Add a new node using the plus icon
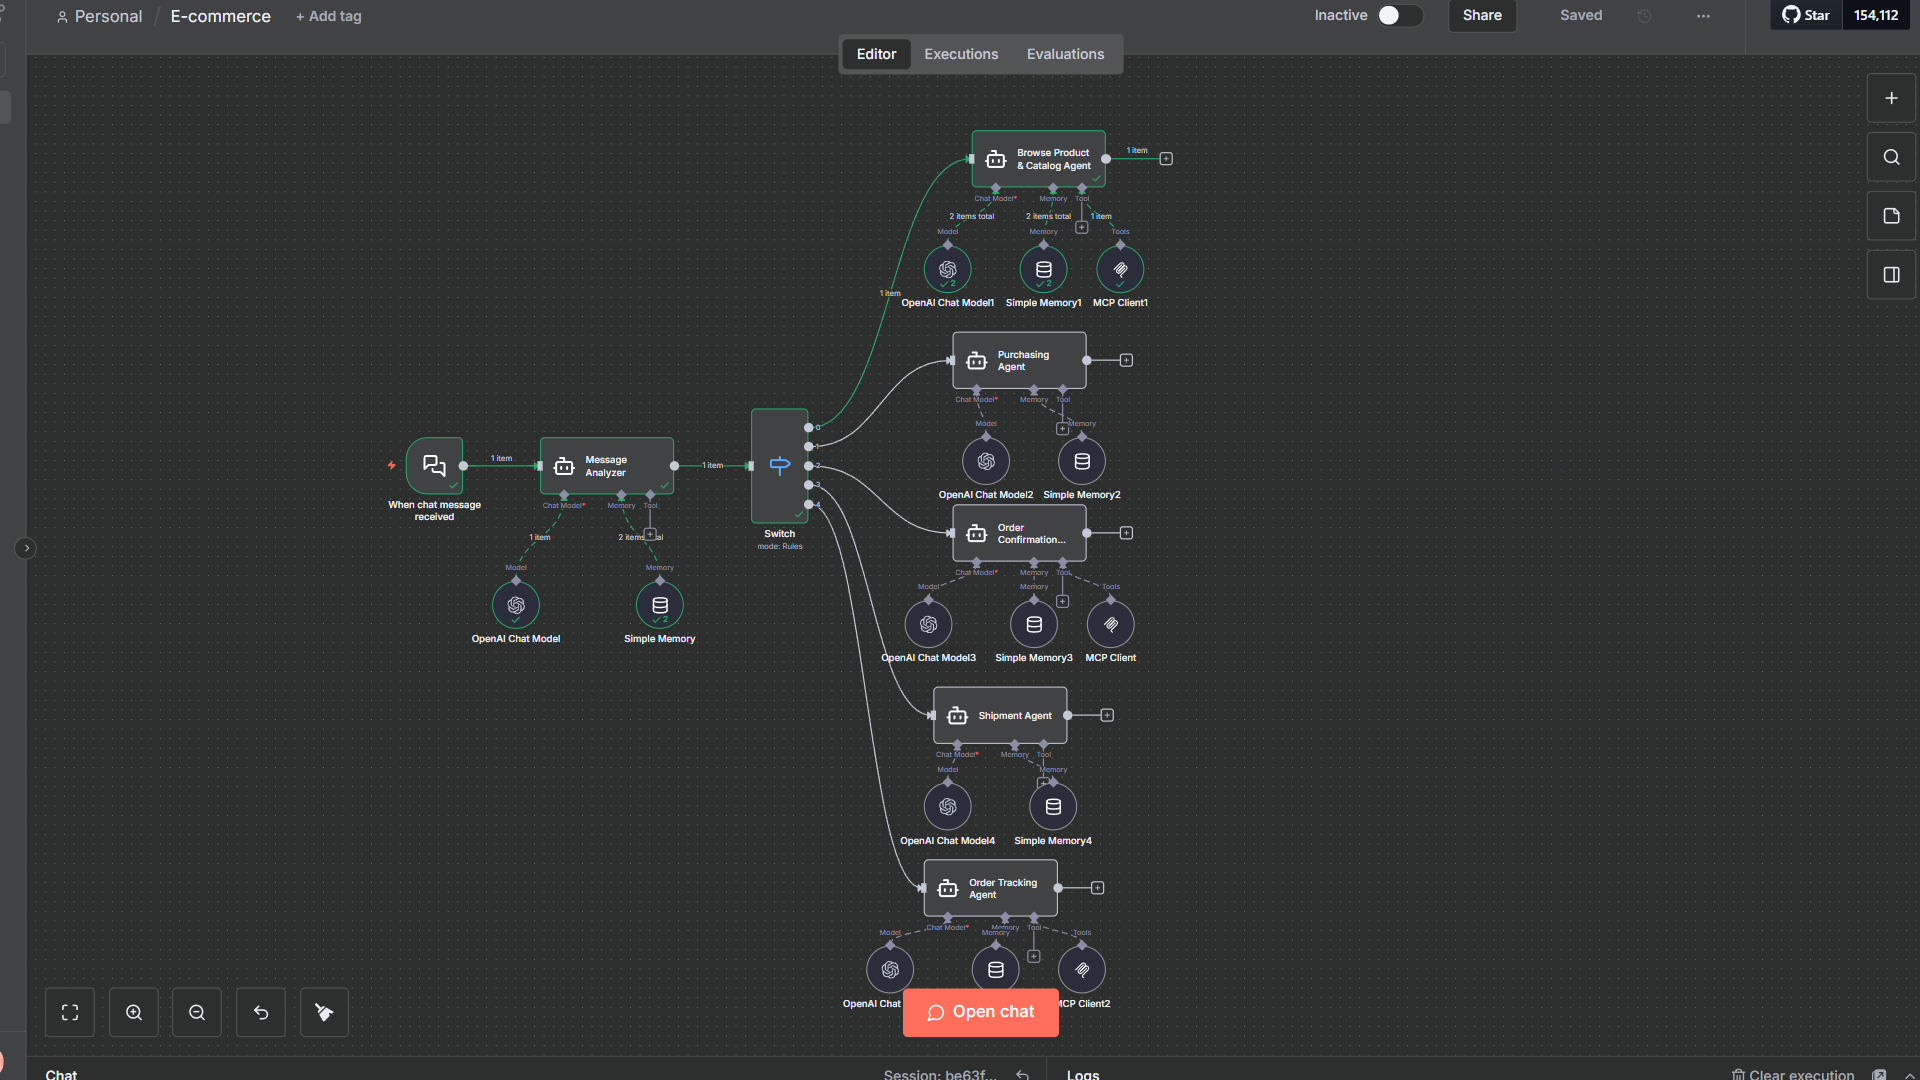The height and width of the screenshot is (1080, 1920). (x=1890, y=97)
